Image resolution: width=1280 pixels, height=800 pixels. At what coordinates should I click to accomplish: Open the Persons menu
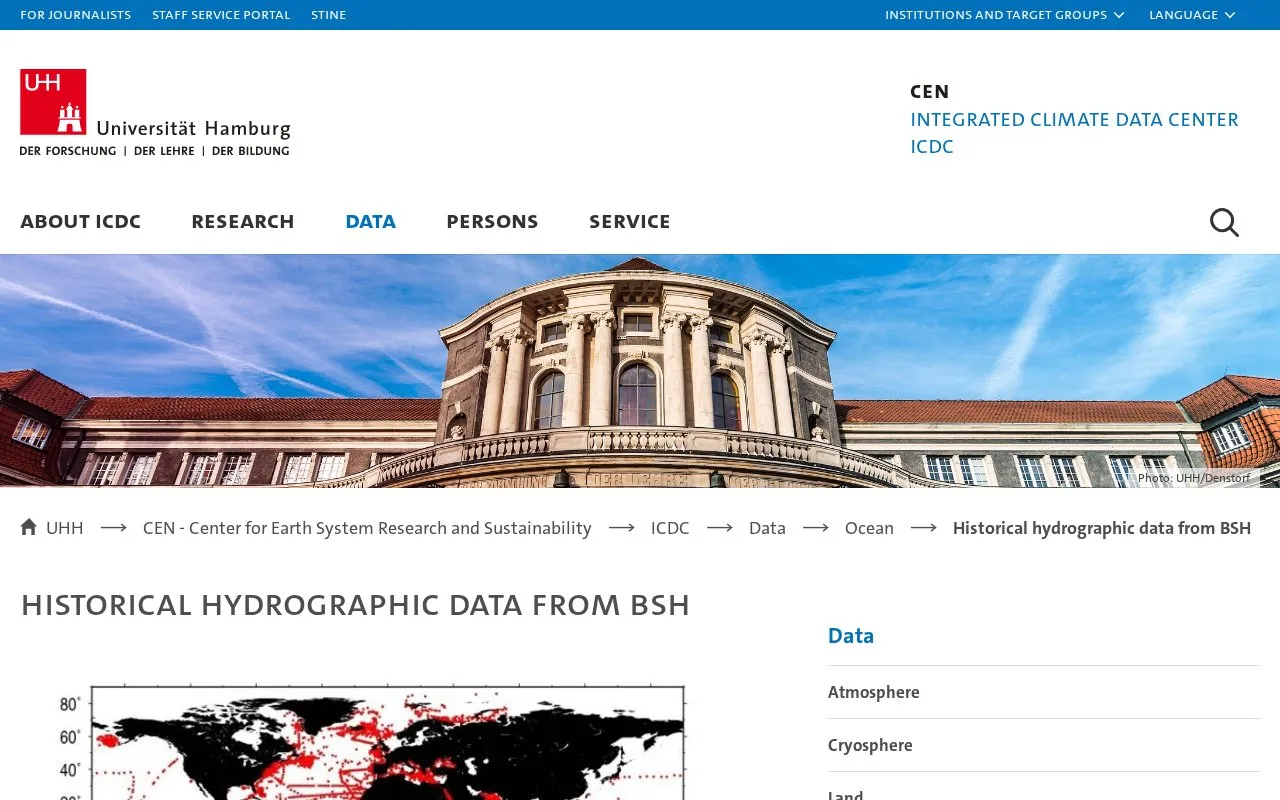pyautogui.click(x=492, y=221)
